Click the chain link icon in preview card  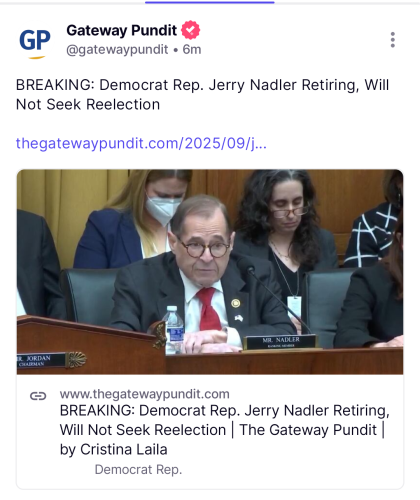38,396
